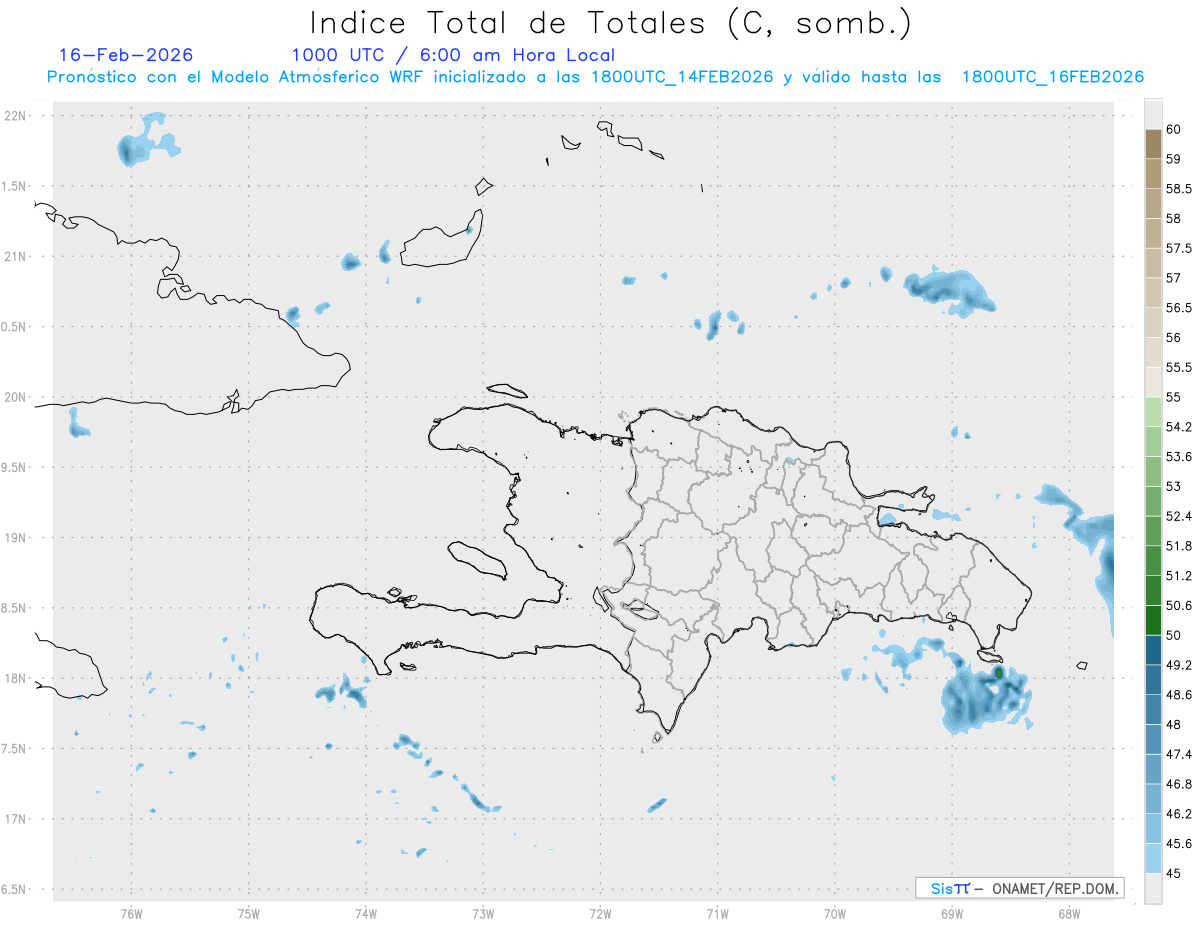
Task: Click the "74W" longitude label
Action: [x=365, y=913]
